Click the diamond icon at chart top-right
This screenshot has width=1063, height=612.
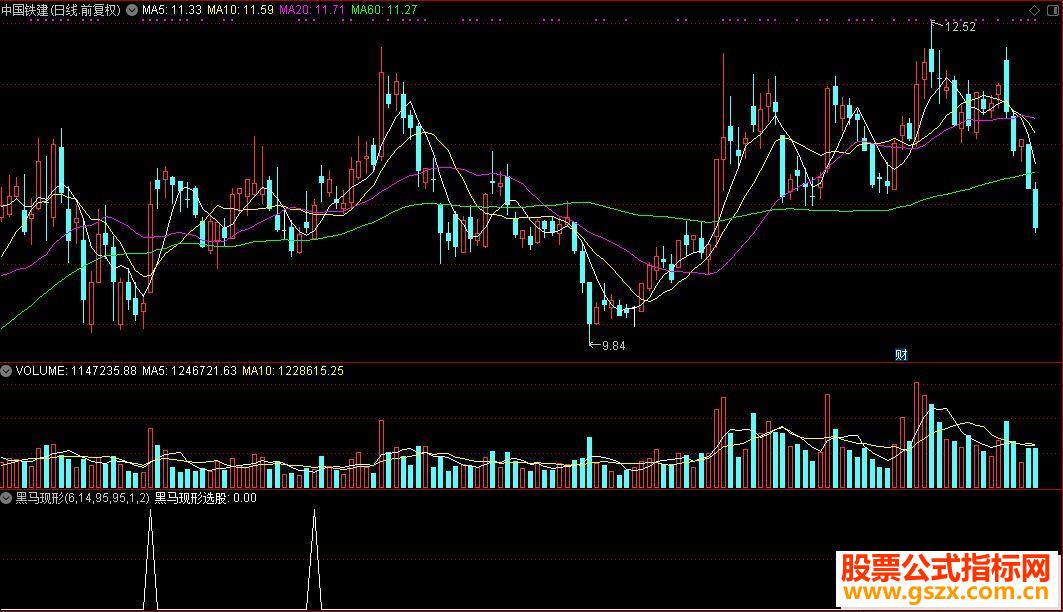pos(1034,10)
